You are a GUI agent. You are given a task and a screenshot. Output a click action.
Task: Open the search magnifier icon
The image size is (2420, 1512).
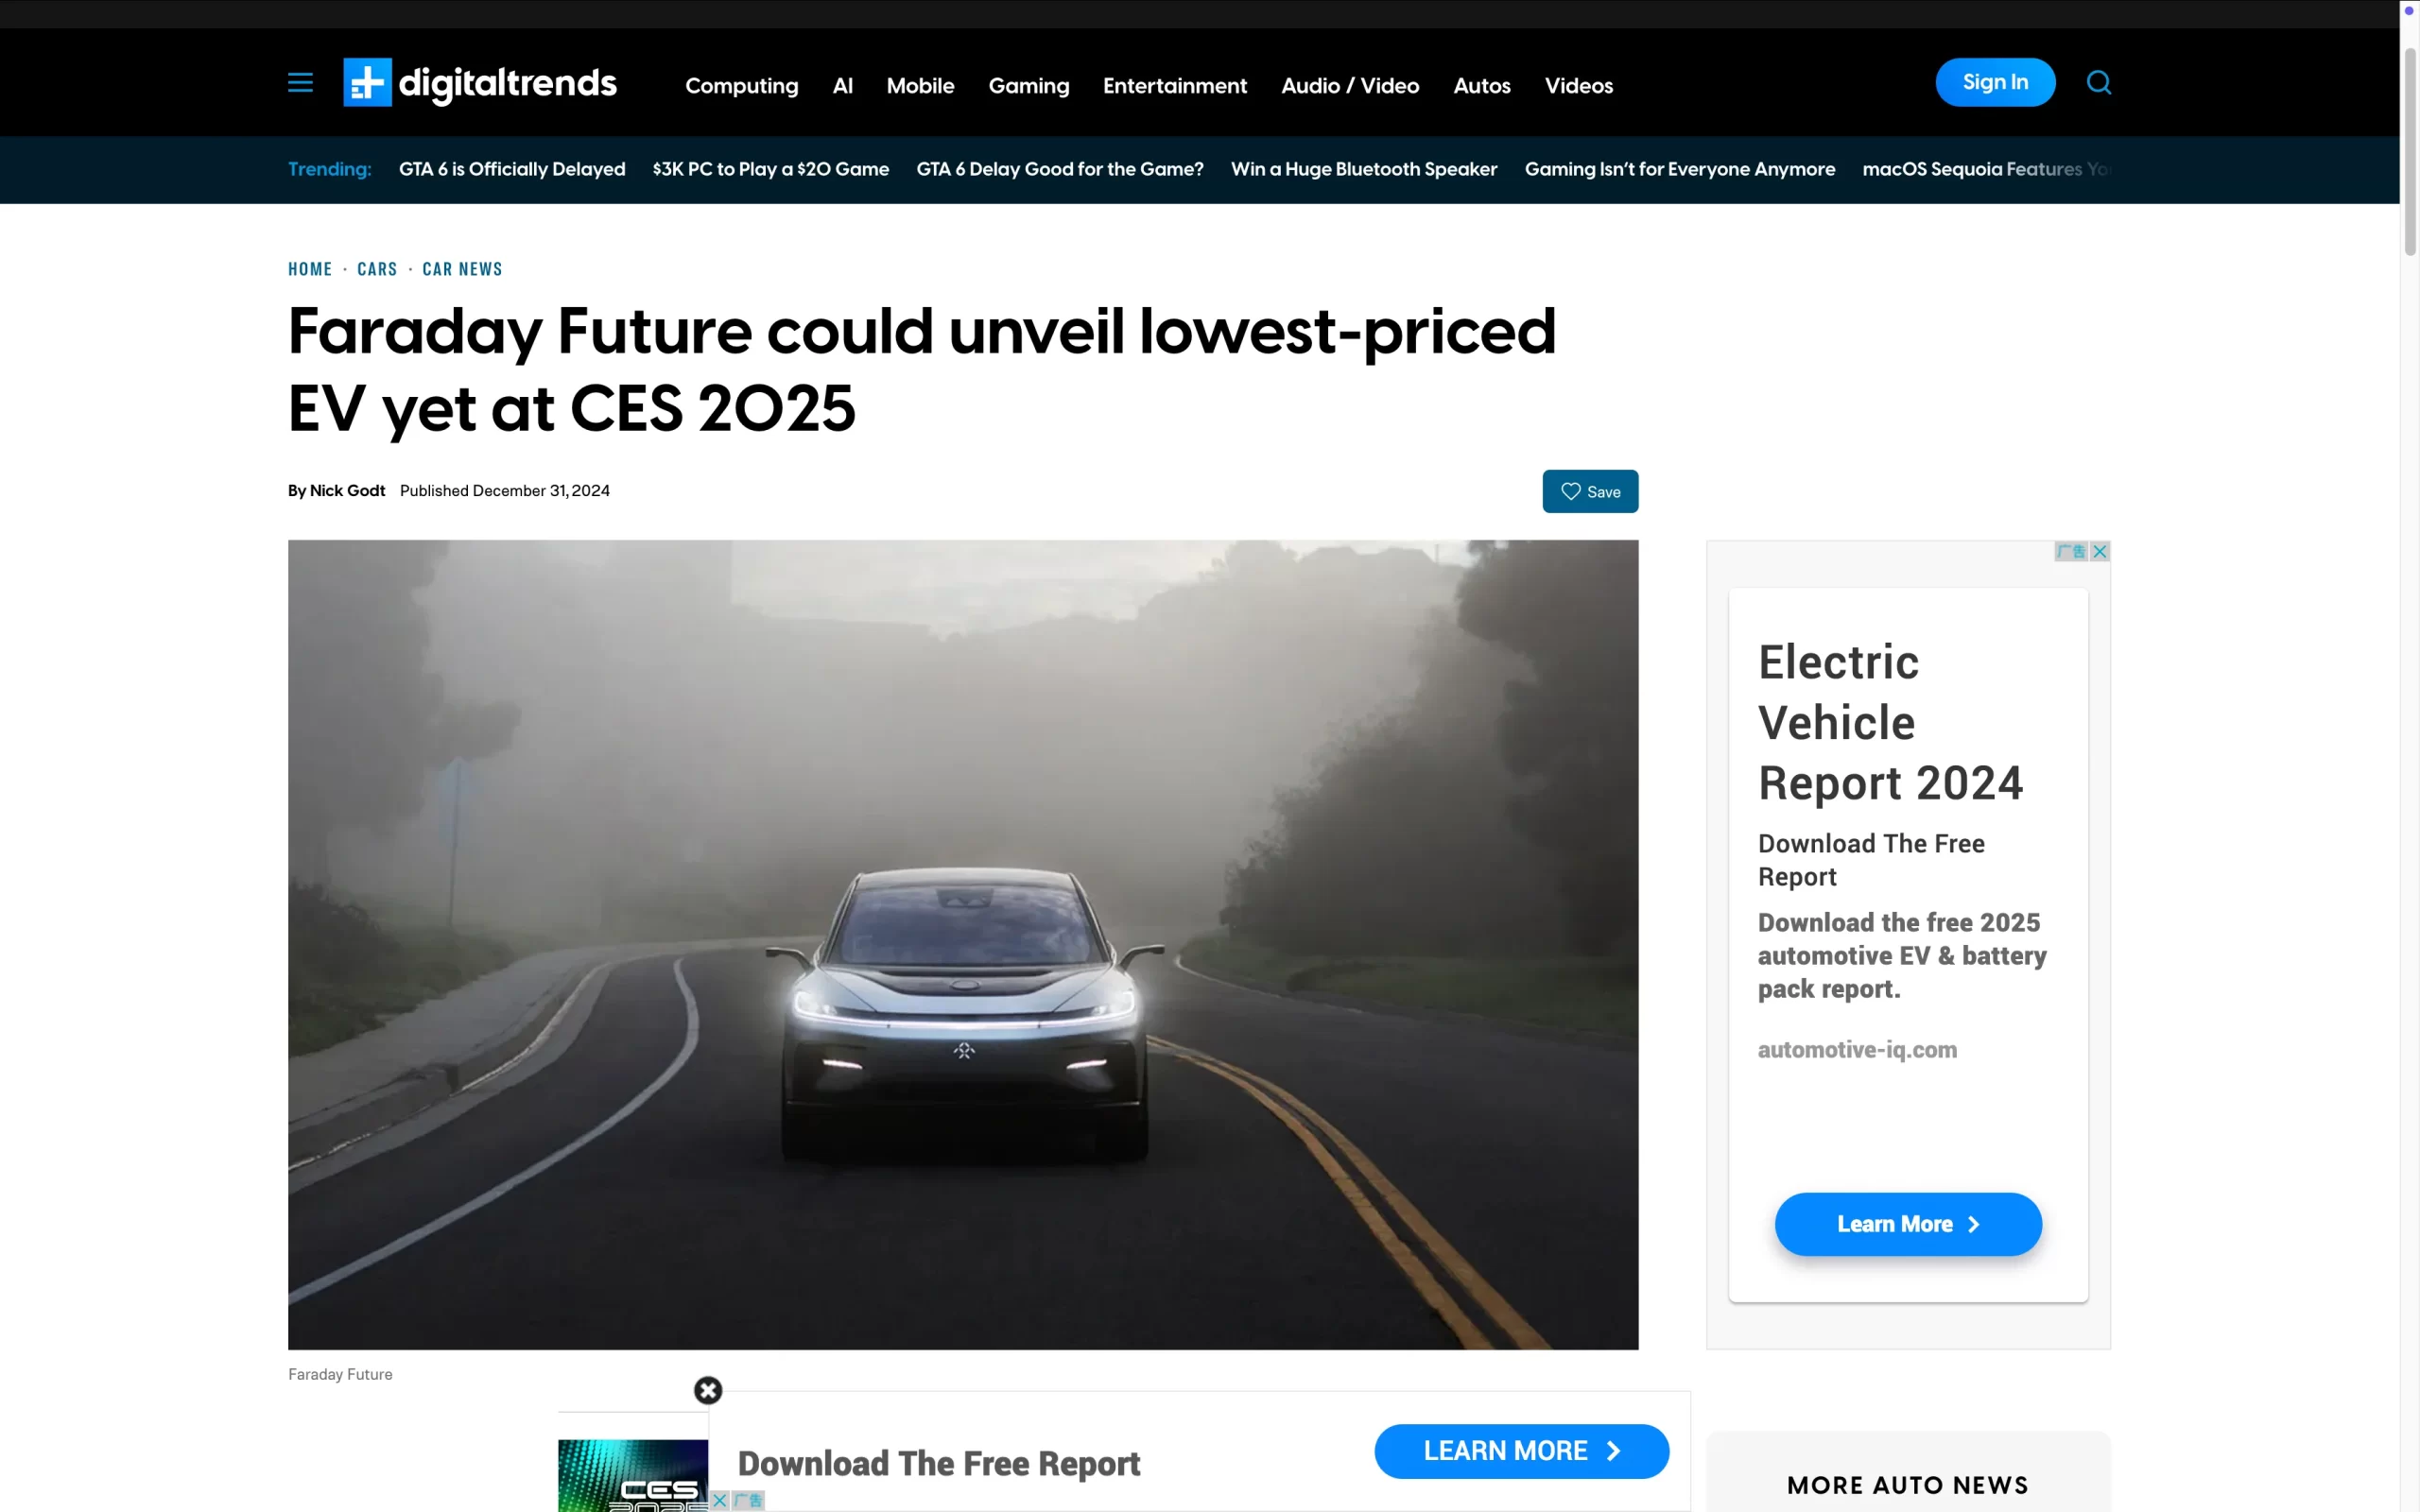[x=2099, y=83]
